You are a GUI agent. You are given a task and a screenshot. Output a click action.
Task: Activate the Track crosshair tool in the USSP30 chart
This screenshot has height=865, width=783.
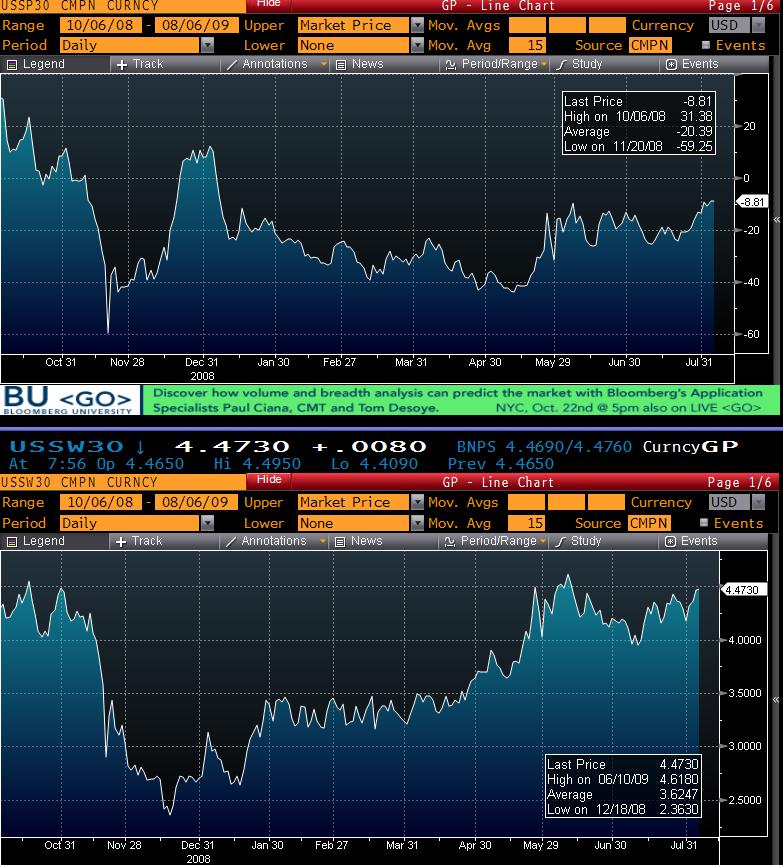coord(123,64)
